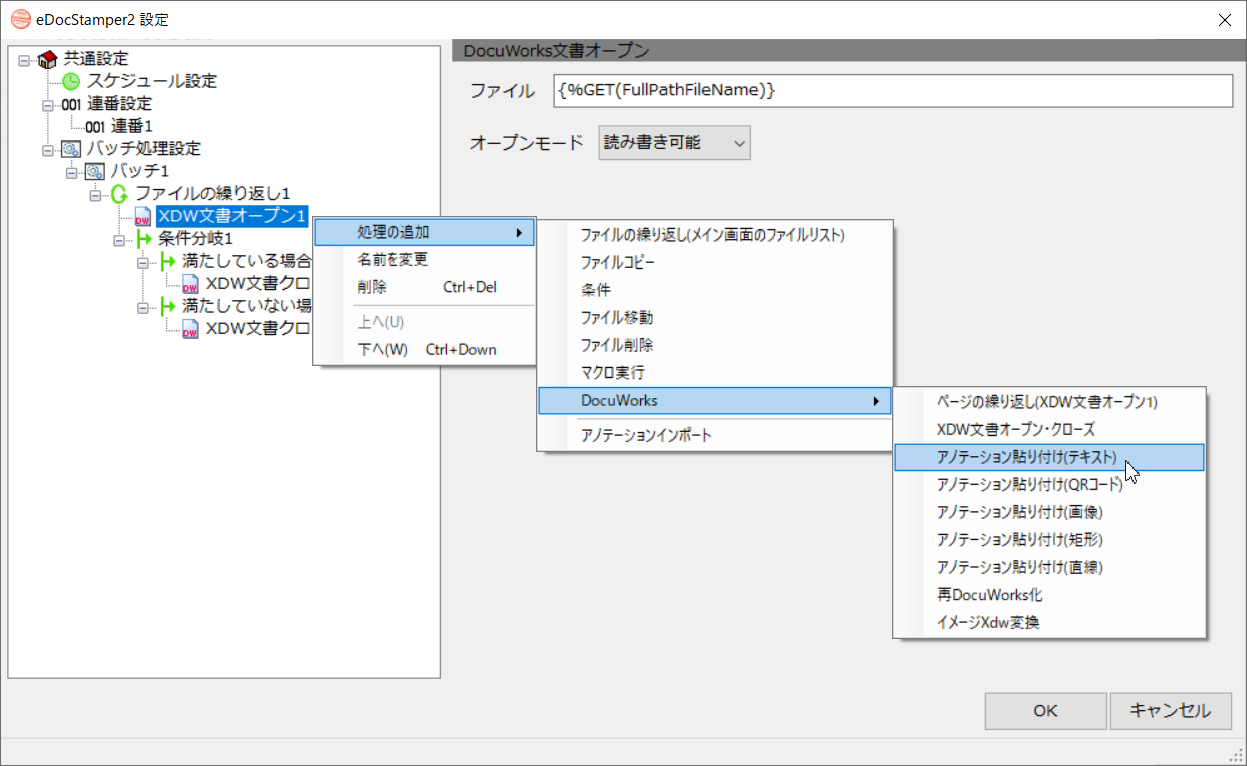Select ファイルの繰り返し1 tree item
Viewport: 1247px width, 766px height.
click(x=212, y=193)
